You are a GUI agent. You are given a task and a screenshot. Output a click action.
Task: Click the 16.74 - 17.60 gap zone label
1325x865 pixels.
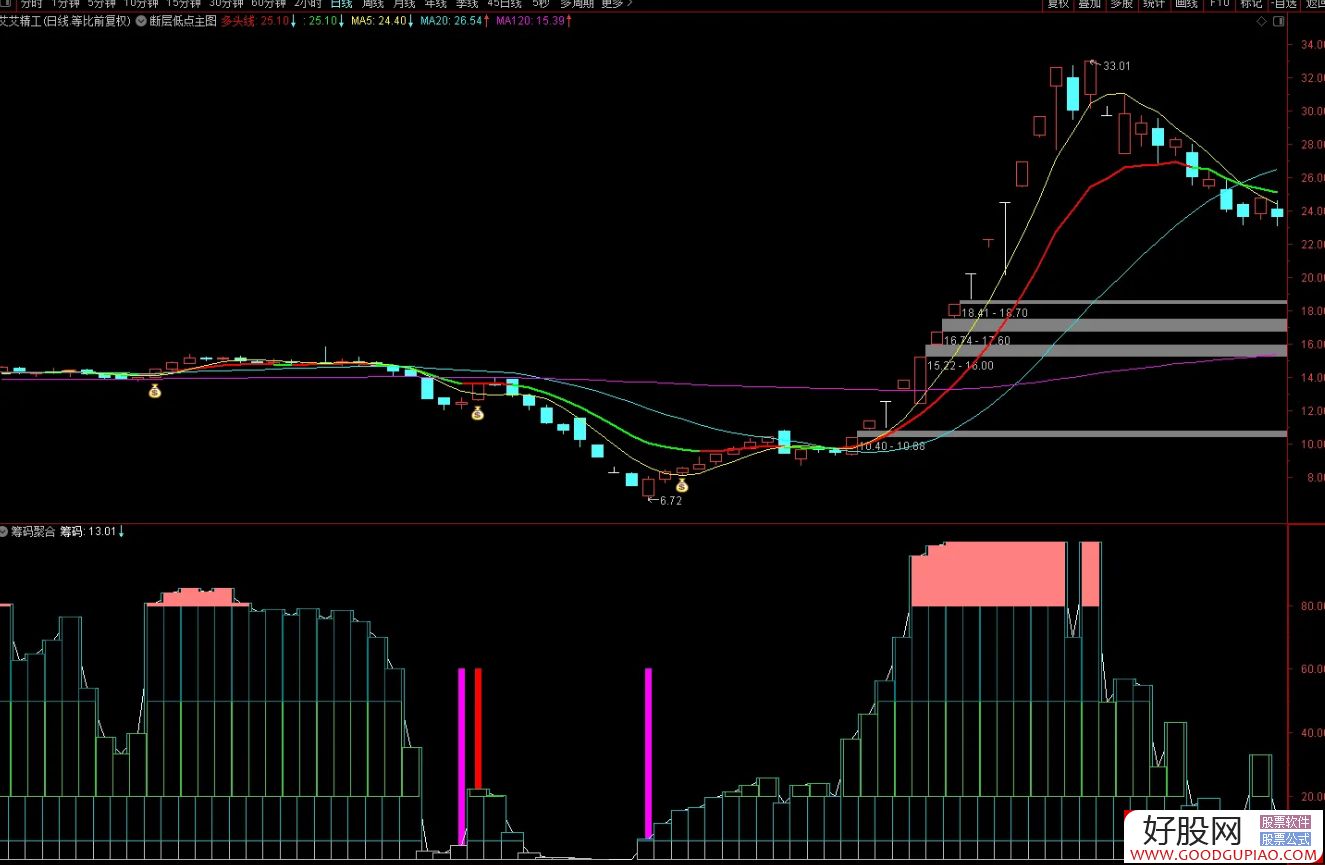point(977,341)
